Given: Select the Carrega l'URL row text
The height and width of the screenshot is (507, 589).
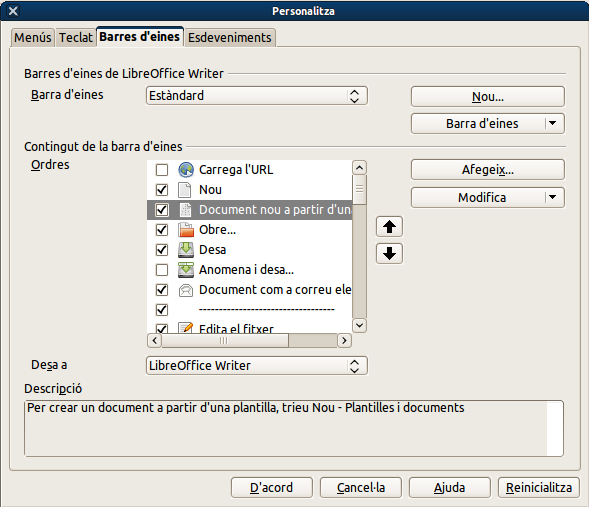Looking at the screenshot, I should (236, 170).
